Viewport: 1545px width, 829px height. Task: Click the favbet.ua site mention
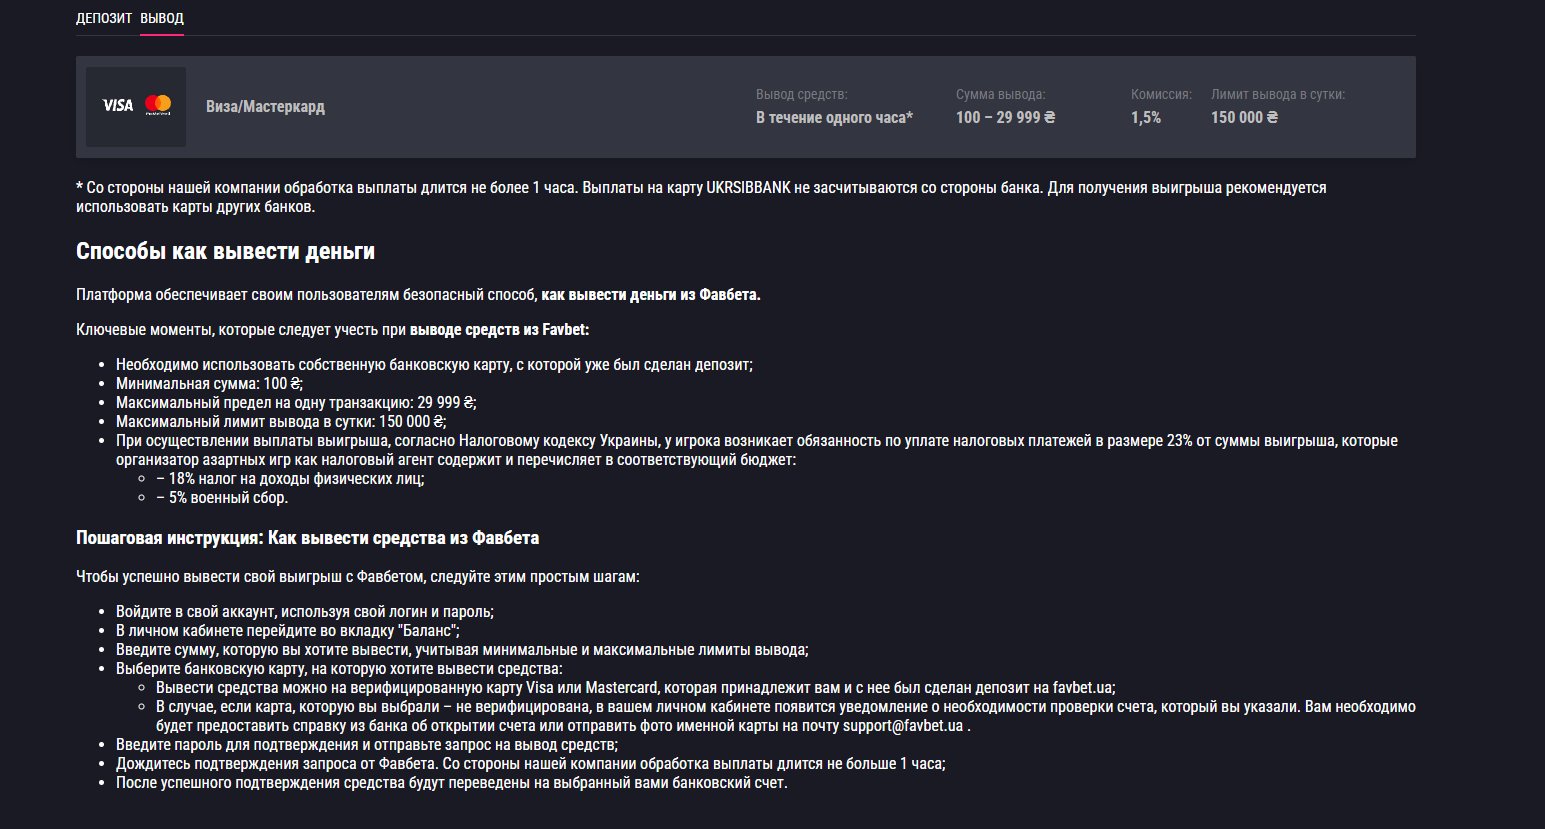tap(1082, 688)
